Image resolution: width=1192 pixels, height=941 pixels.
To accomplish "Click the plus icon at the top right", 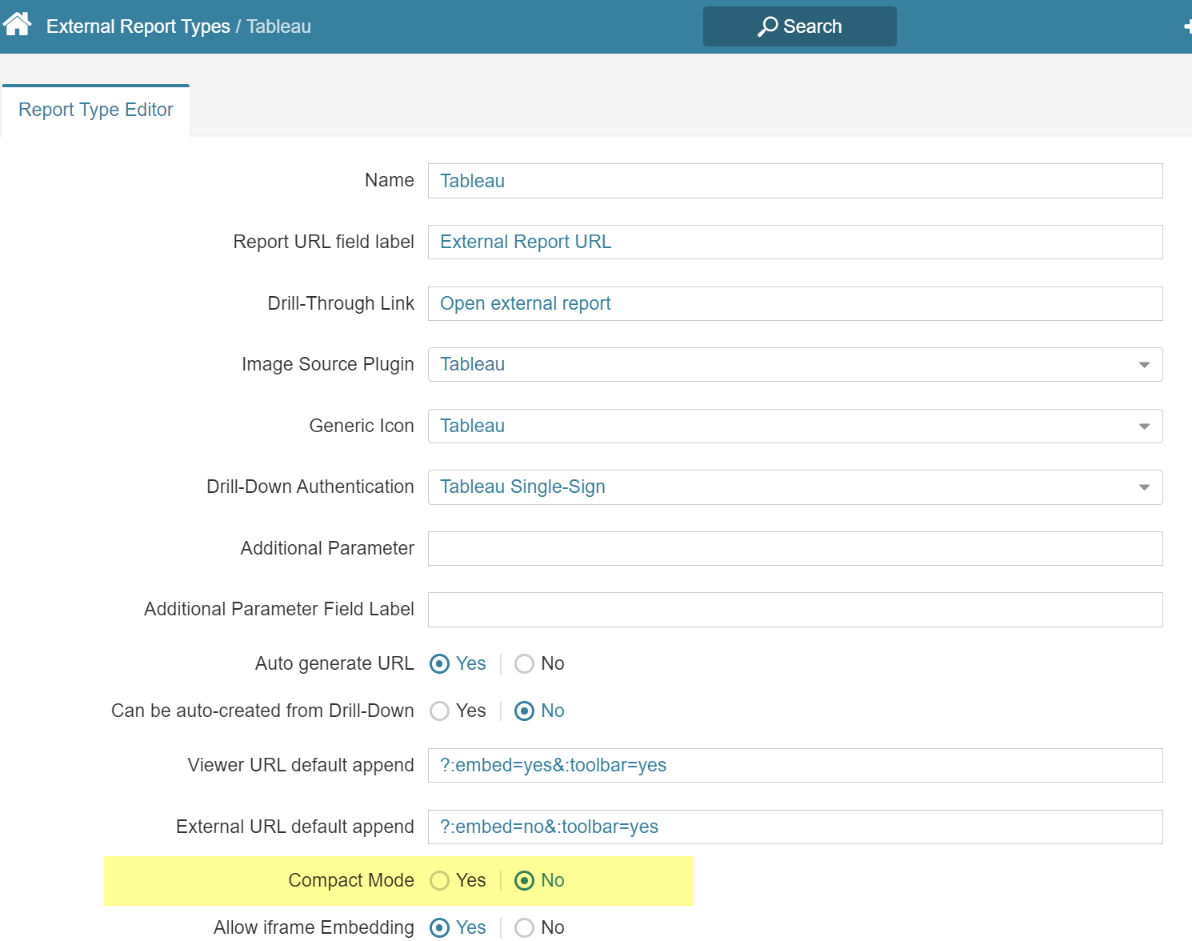I will 1186,25.
